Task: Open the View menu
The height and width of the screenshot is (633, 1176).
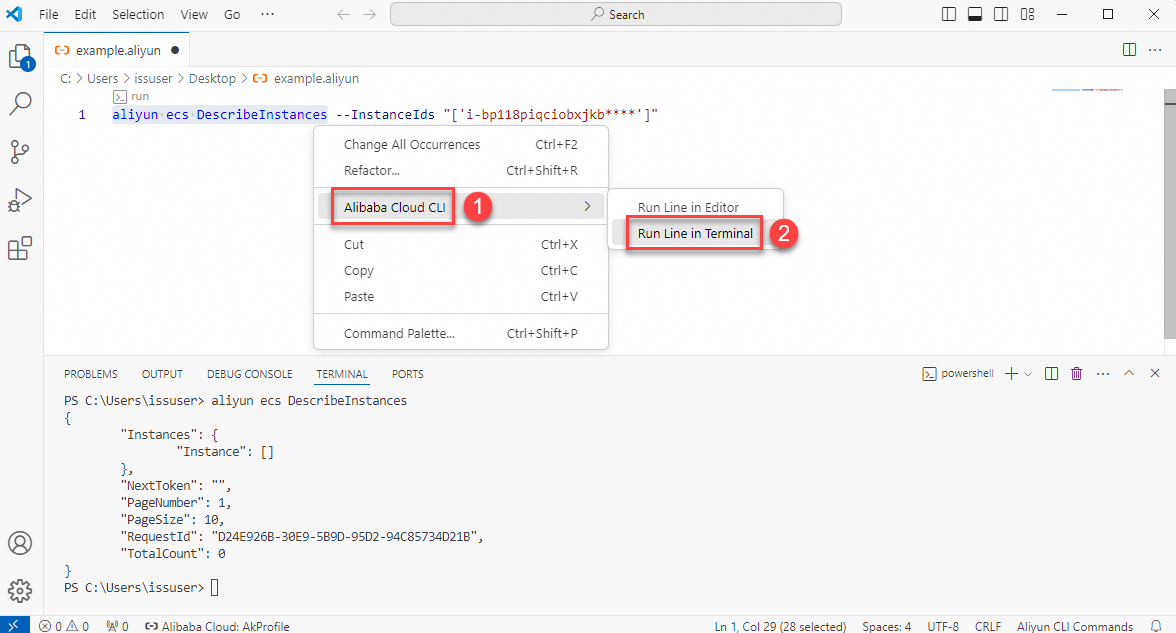Action: pyautogui.click(x=194, y=14)
